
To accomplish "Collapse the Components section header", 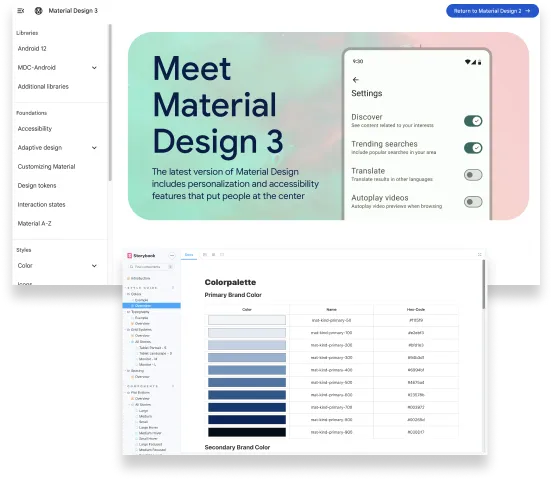I will click(142, 386).
